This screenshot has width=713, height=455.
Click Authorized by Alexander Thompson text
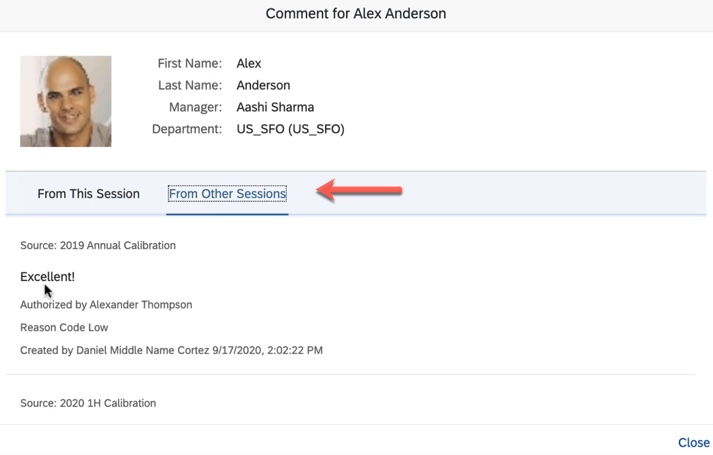pos(106,304)
